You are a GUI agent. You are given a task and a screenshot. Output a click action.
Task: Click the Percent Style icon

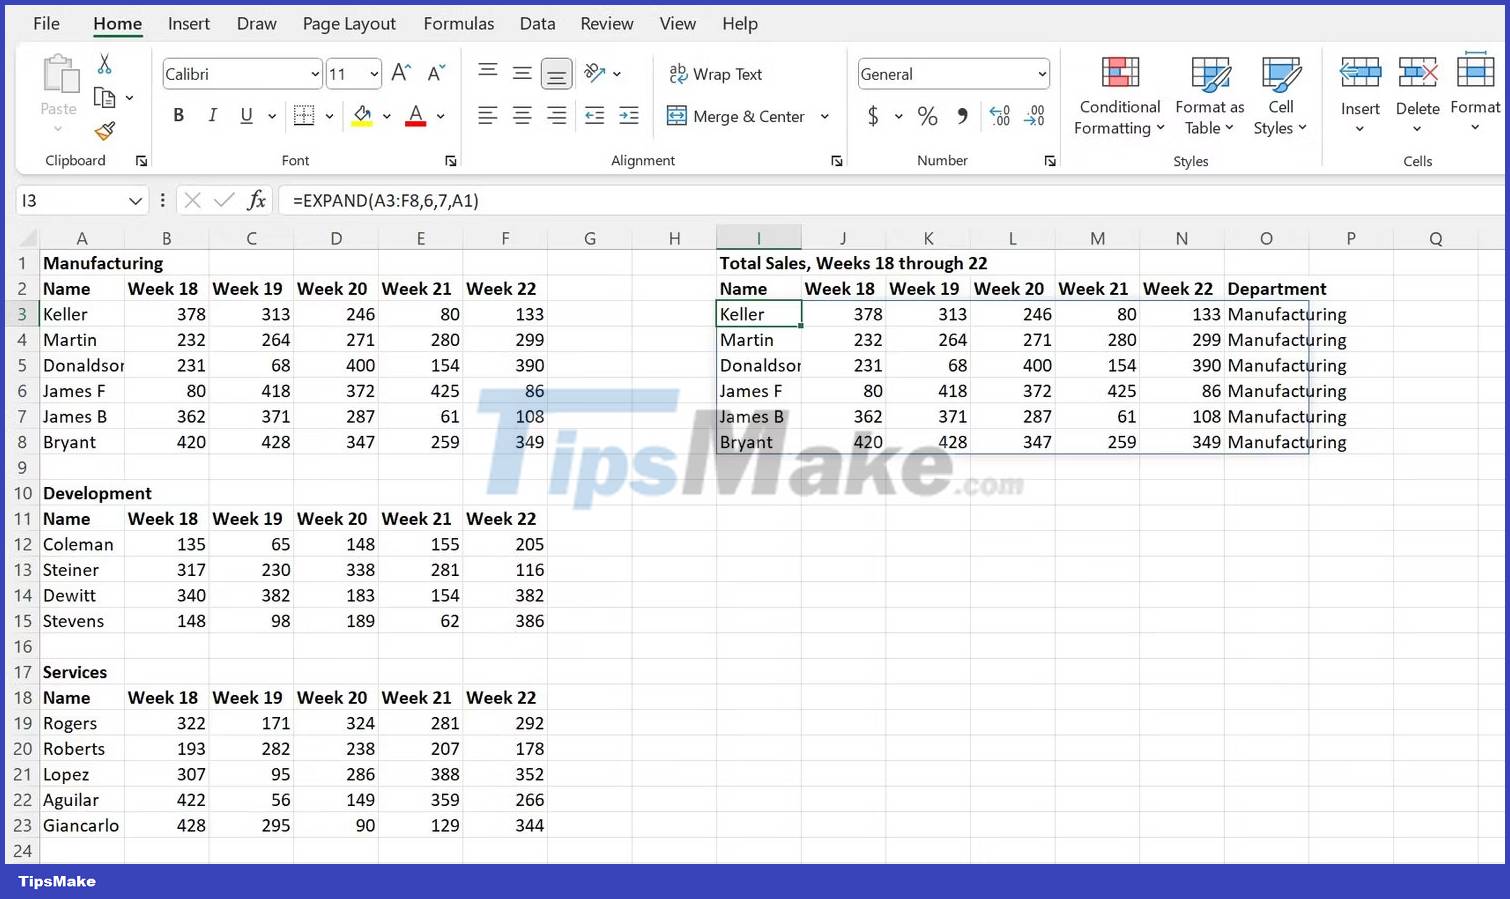pyautogui.click(x=927, y=116)
